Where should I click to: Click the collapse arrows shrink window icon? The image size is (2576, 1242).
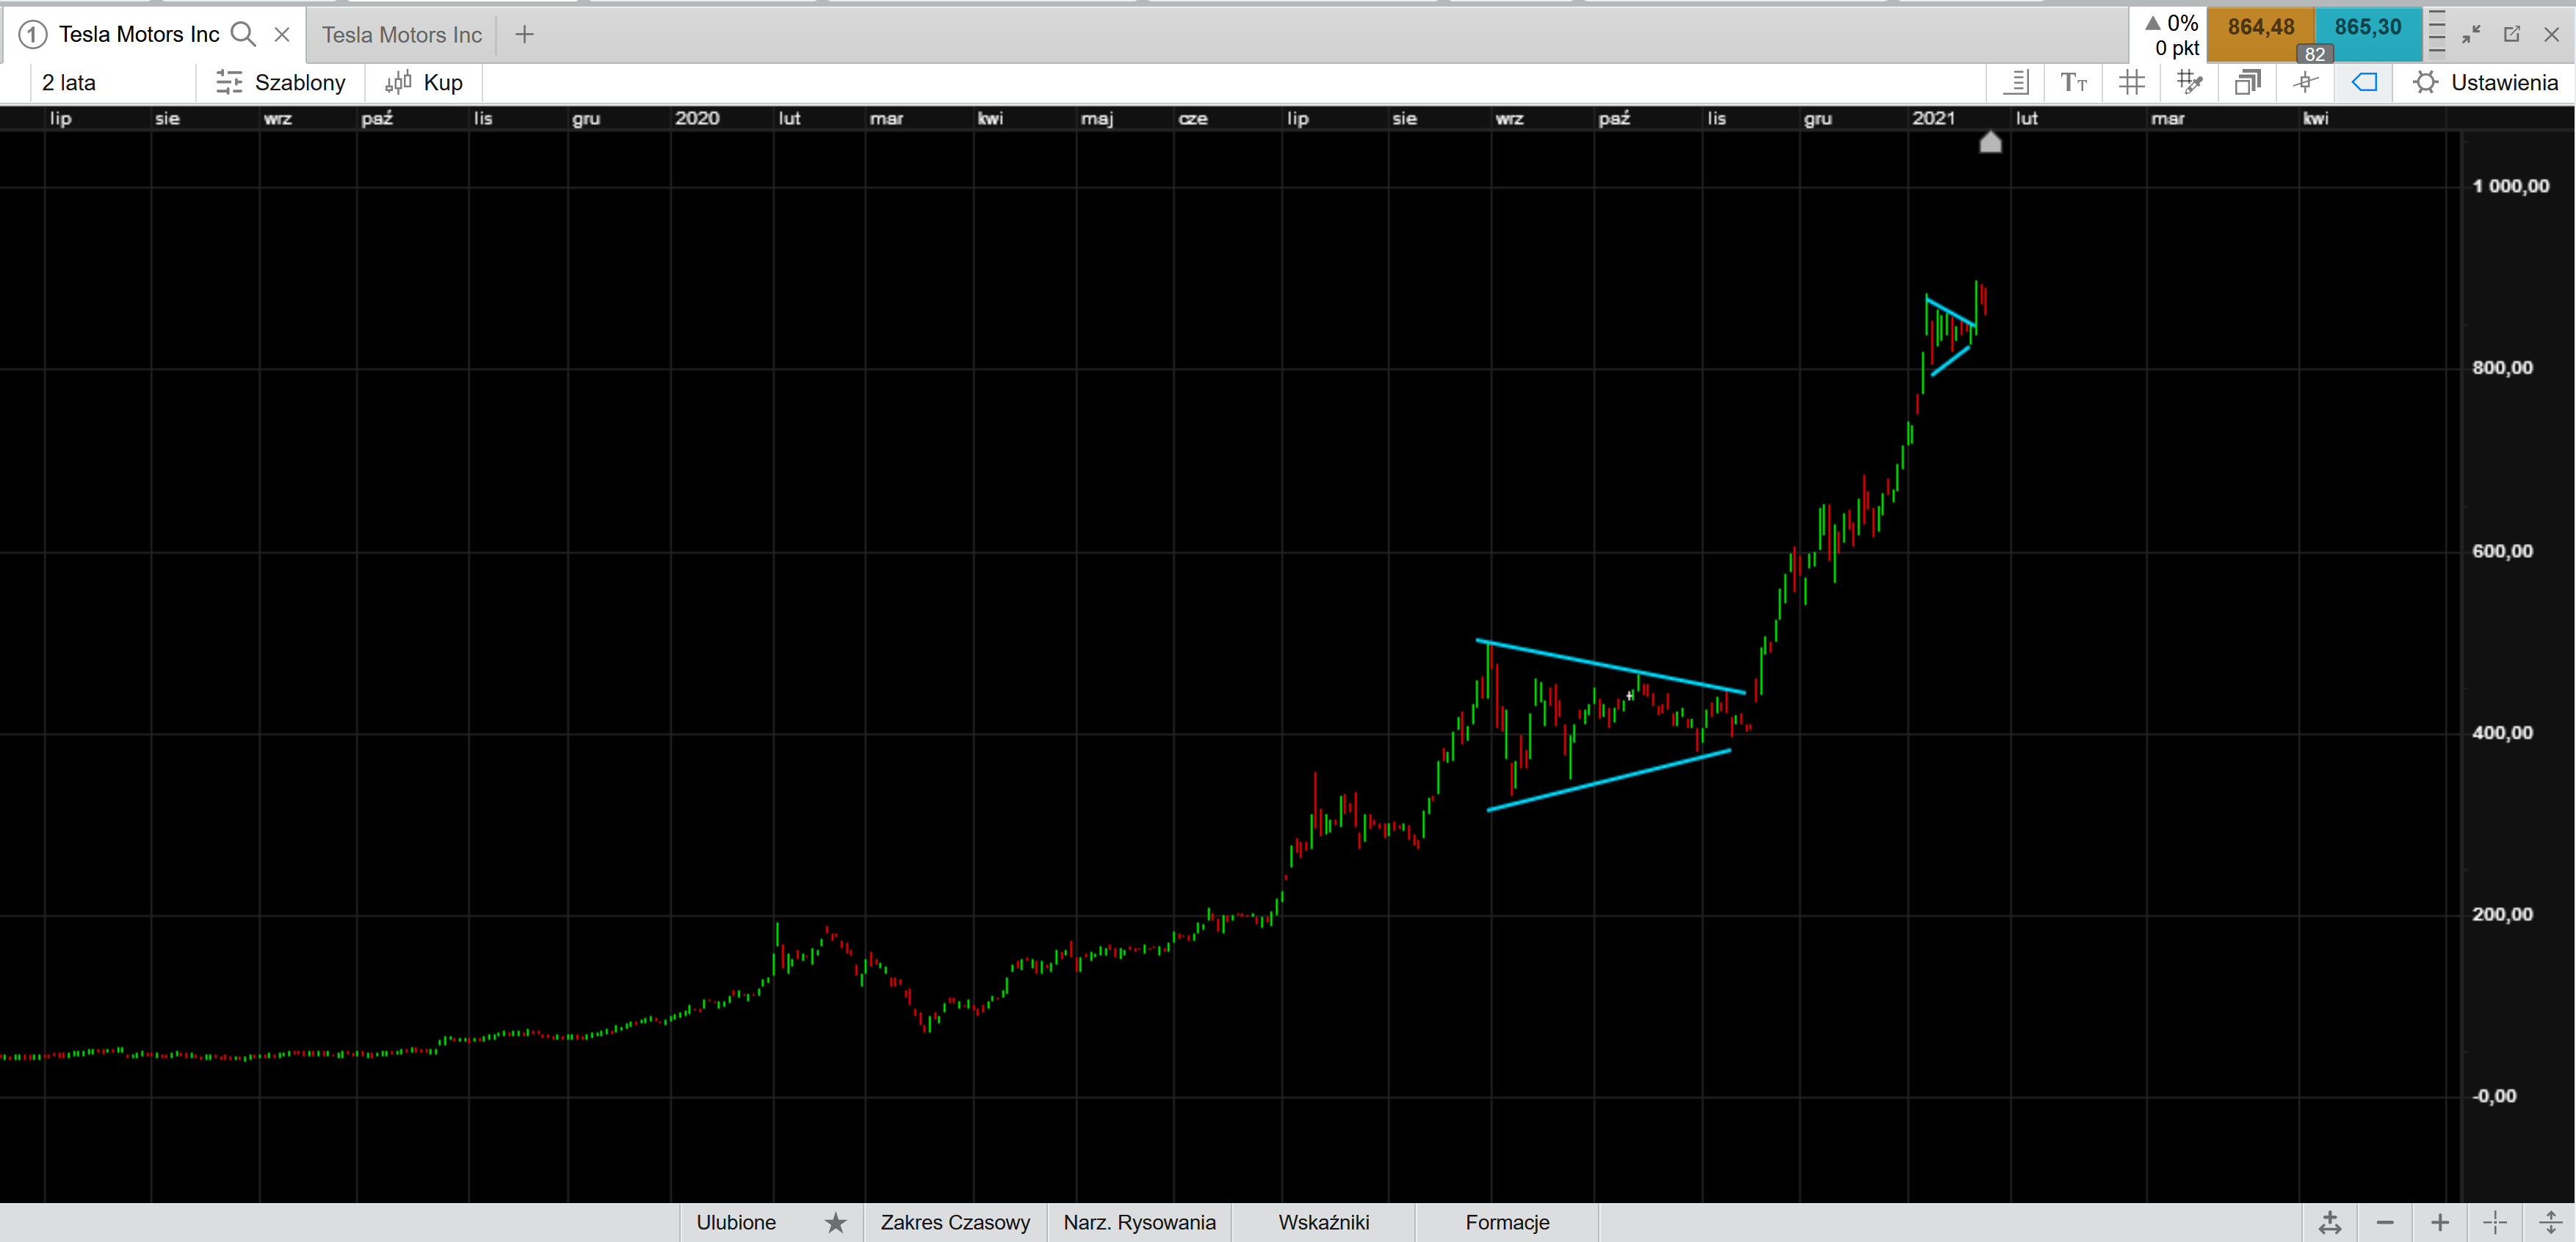[x=2472, y=34]
